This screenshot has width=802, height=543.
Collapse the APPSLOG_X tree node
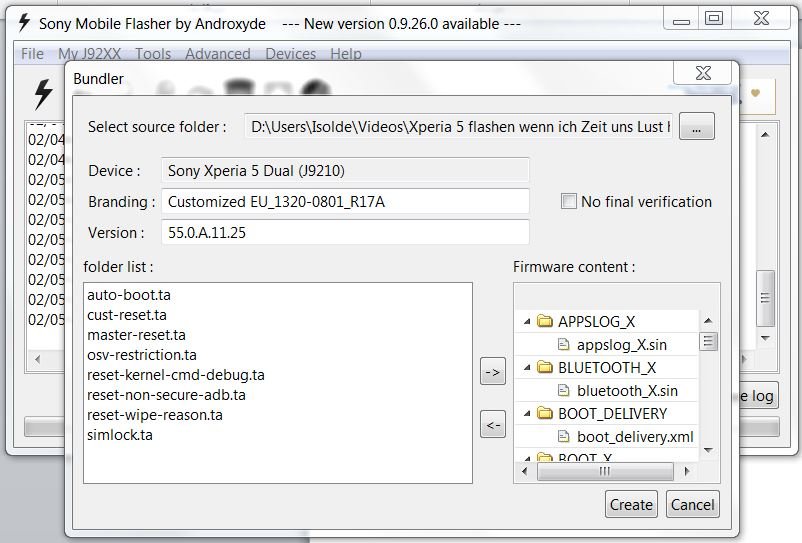click(527, 321)
